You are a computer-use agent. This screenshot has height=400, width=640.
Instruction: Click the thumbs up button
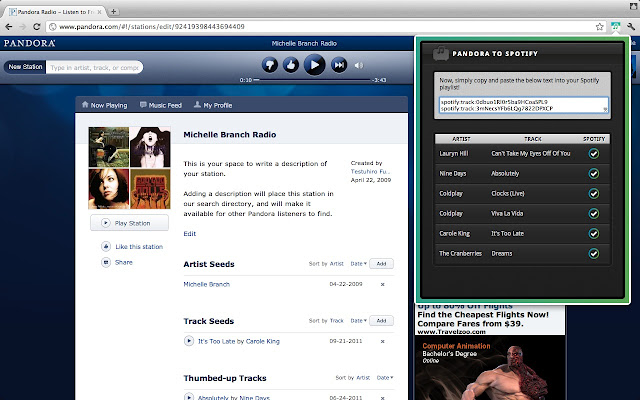(x=291, y=65)
